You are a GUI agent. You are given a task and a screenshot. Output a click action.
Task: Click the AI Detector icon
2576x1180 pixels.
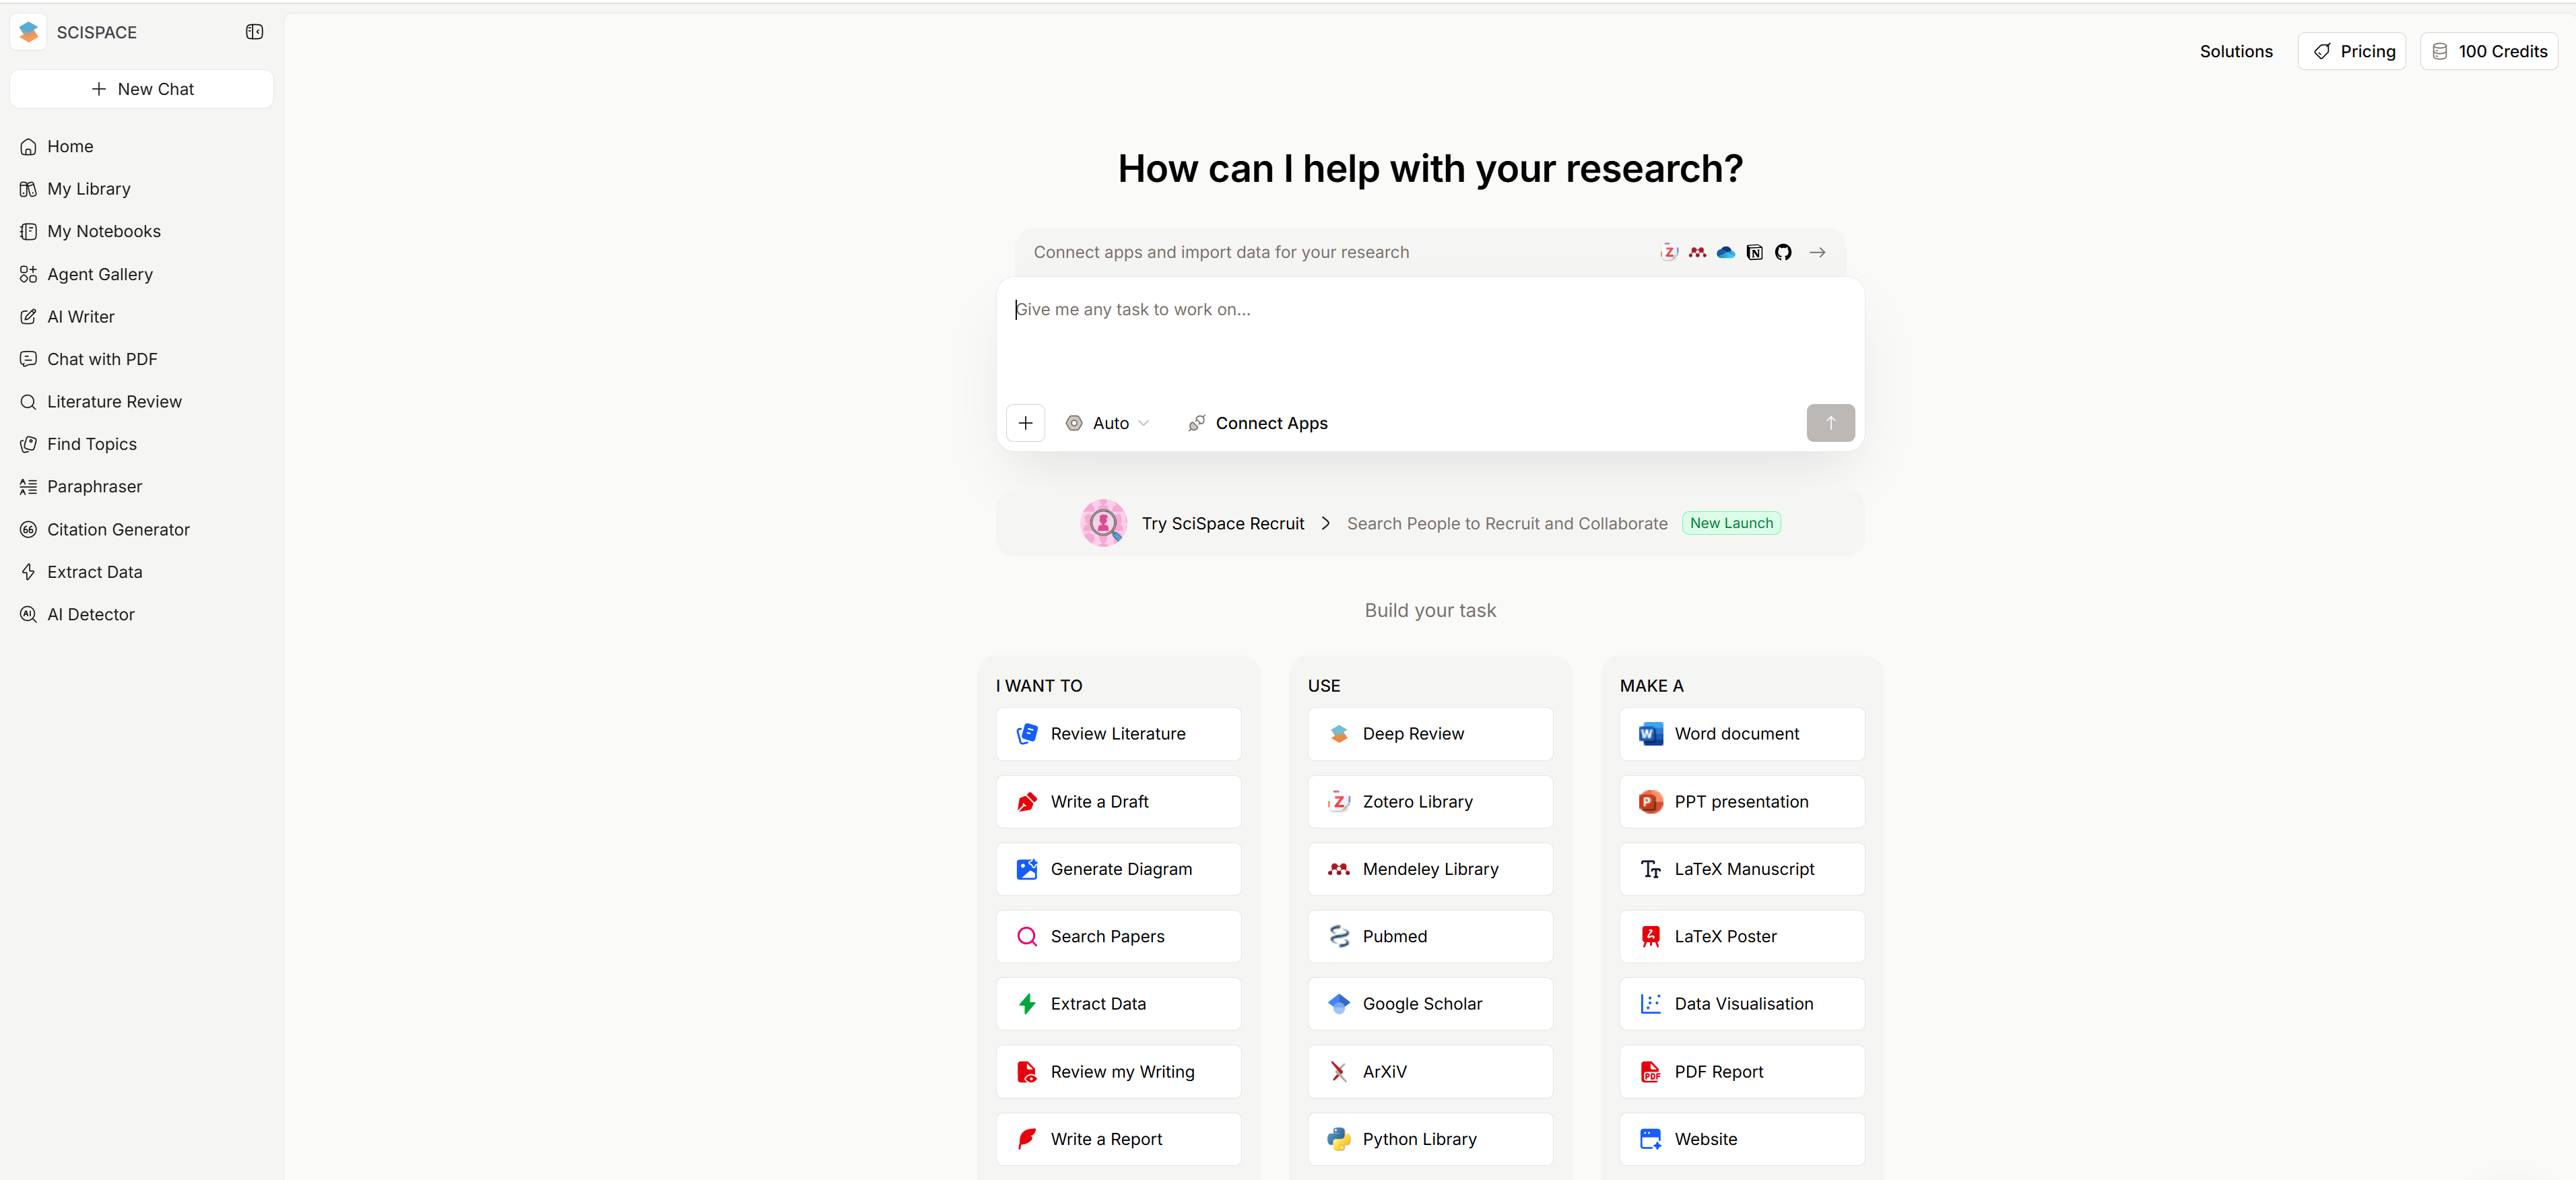pyautogui.click(x=28, y=615)
